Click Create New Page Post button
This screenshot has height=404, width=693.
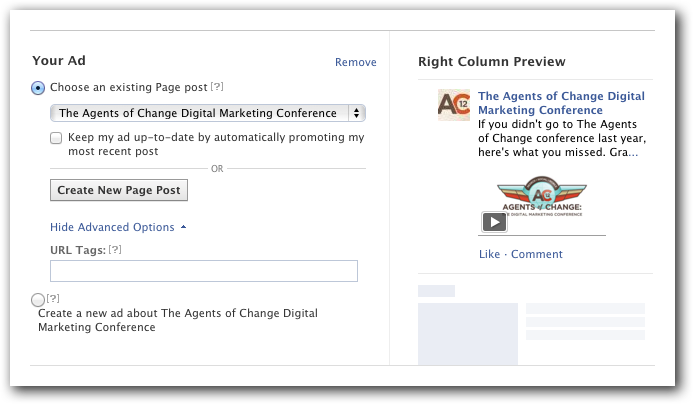click(x=119, y=190)
